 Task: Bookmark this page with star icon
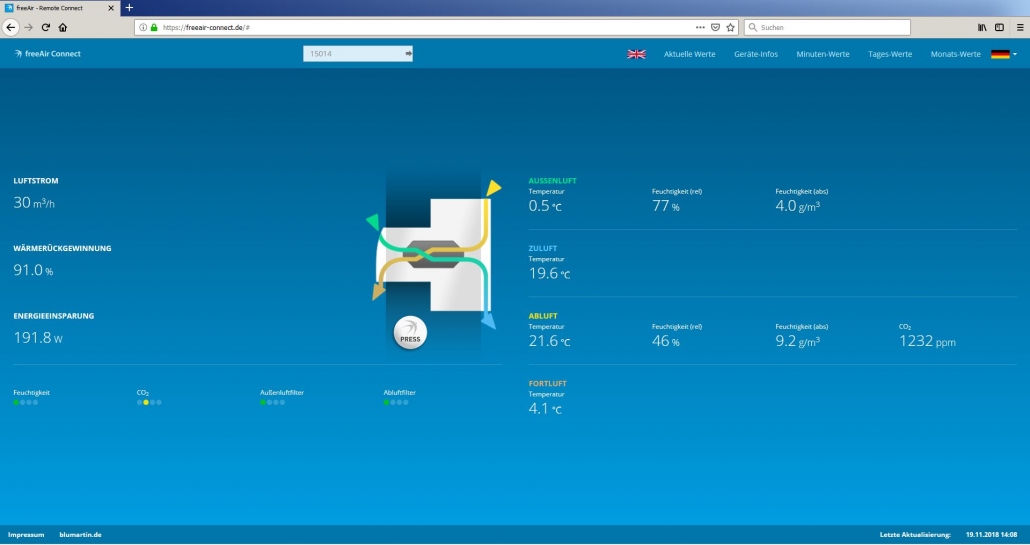(x=730, y=28)
